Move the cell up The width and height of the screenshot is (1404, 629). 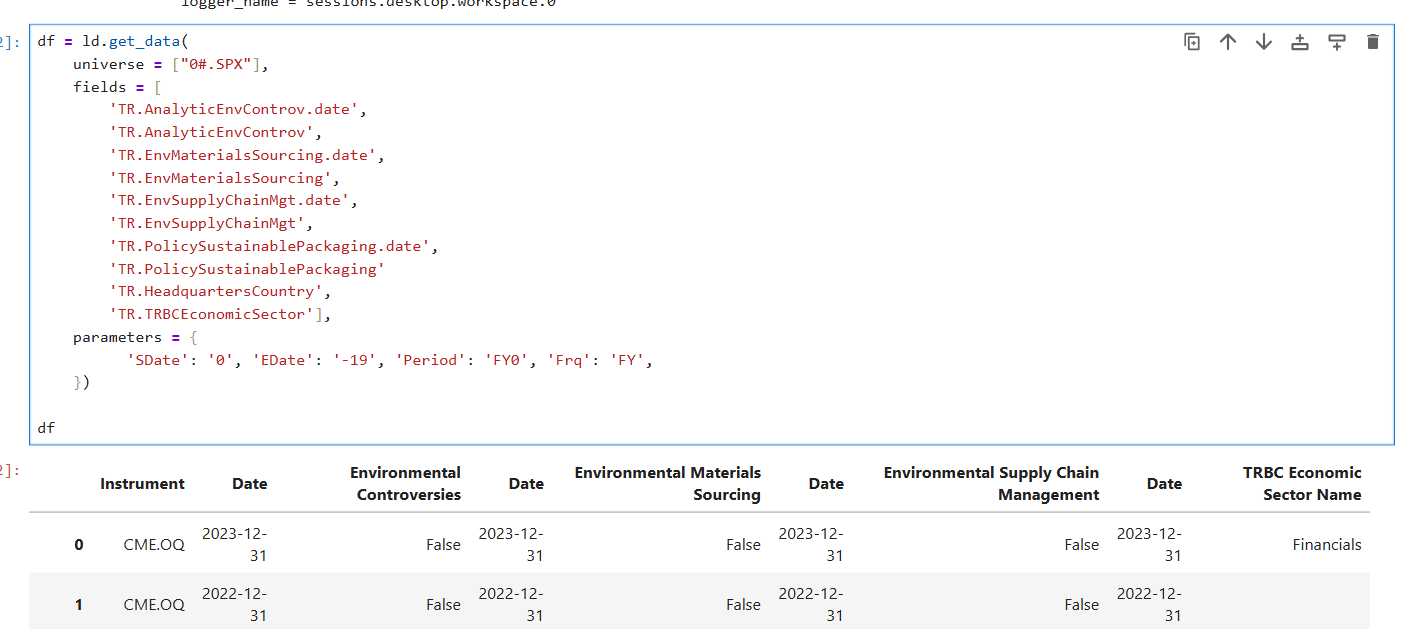[1228, 42]
